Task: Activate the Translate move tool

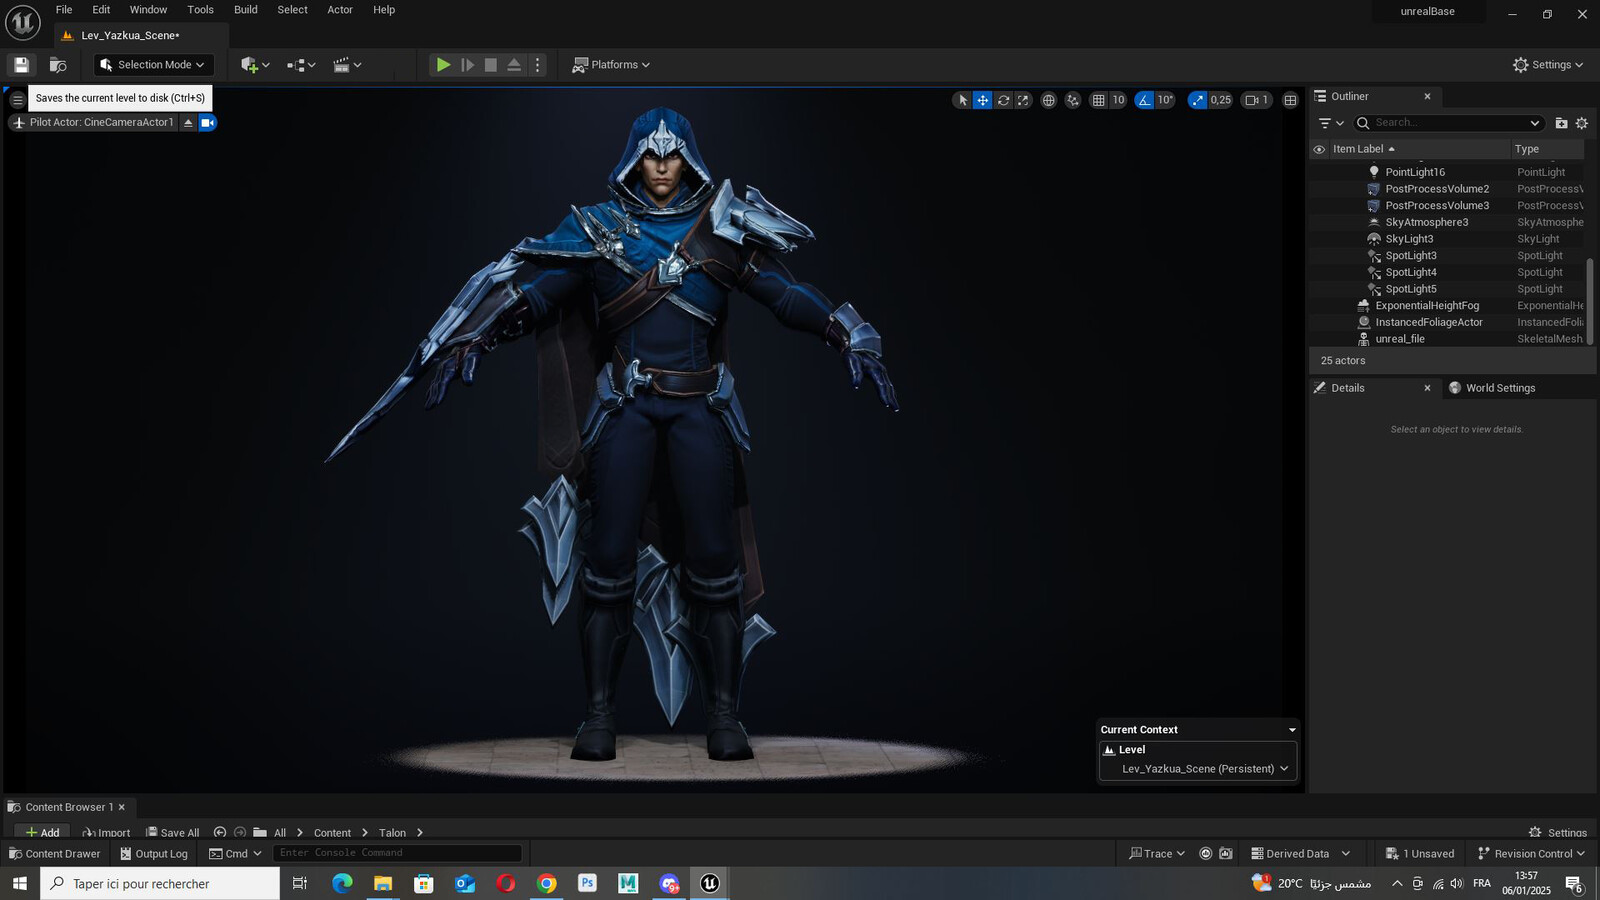Action: 983,100
